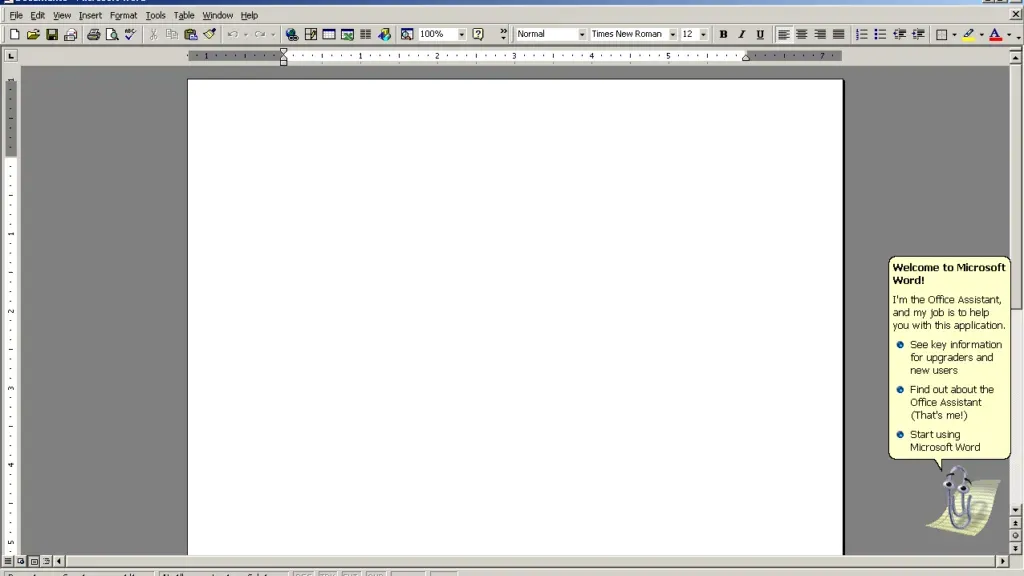Click the Paste clipboard icon
This screenshot has width=1024, height=576.
pos(191,35)
